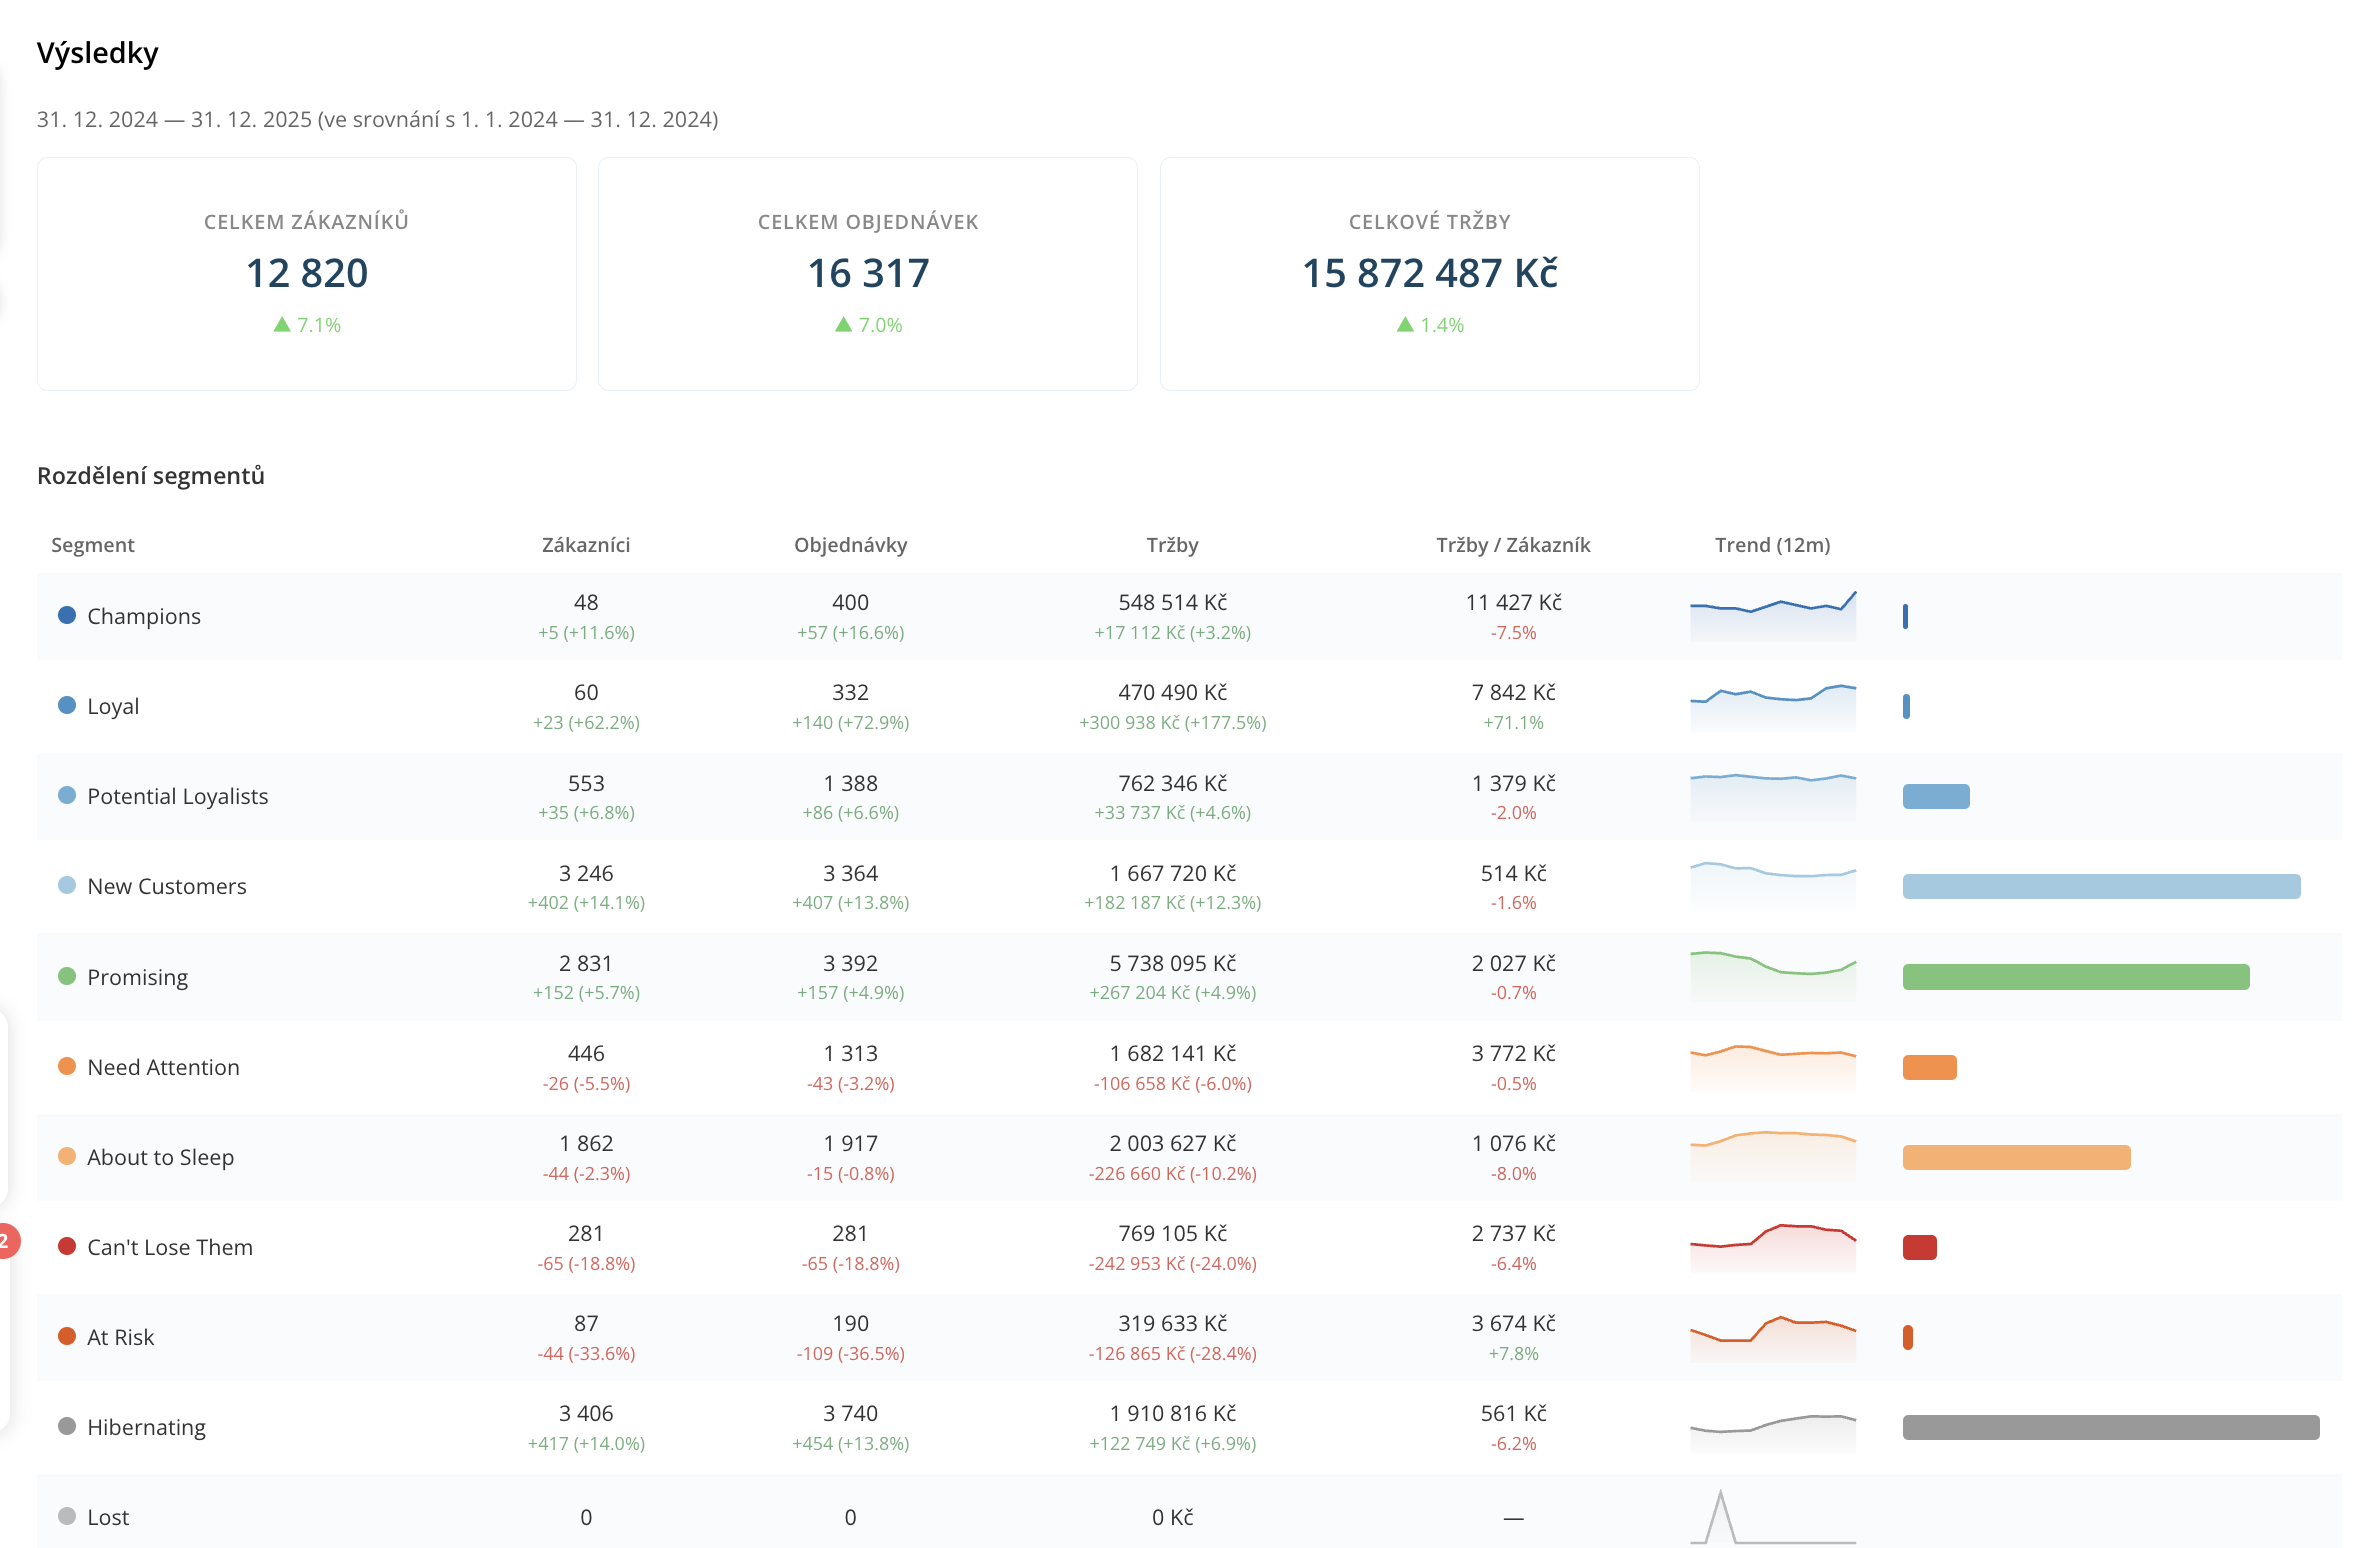This screenshot has height=1548, width=2354.
Task: Click the Hibernating gray distribution bar
Action: tap(2111, 1427)
